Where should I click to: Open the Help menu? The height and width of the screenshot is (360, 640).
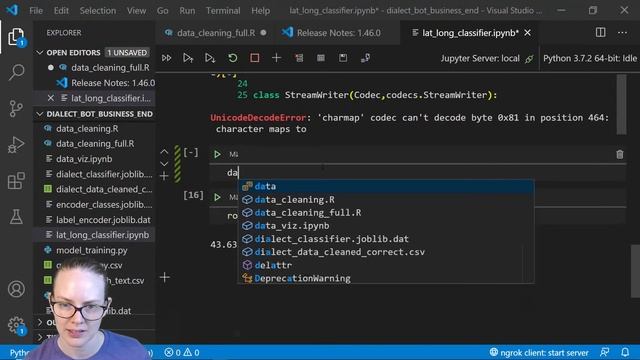pos(260,11)
